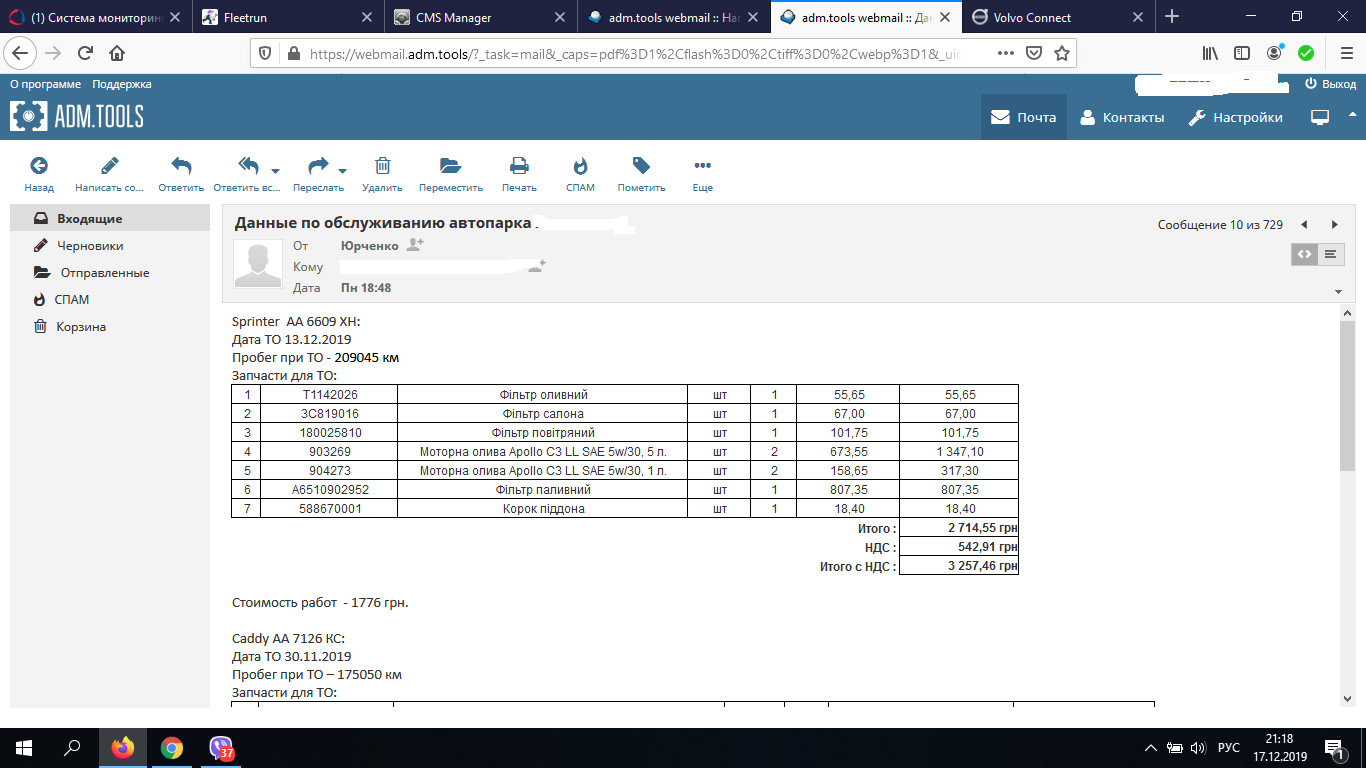The image size is (1366, 768).
Task: Expand Reply-all options dropdown arrow
Action: [x=275, y=170]
